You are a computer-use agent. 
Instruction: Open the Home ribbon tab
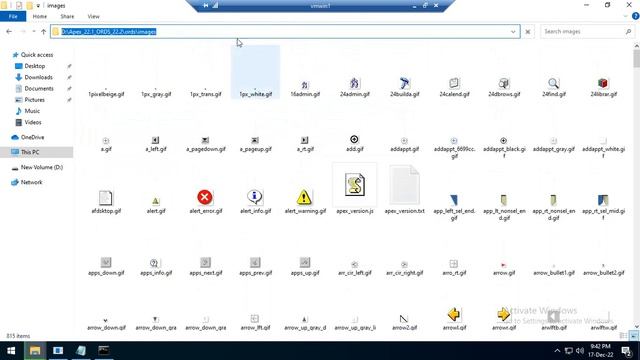click(40, 16)
